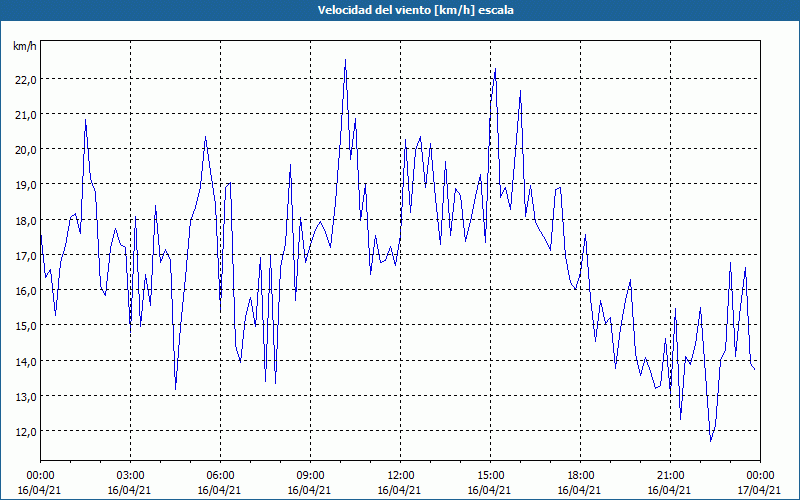
Task: Select the 06:00 time label
Action: (220, 476)
